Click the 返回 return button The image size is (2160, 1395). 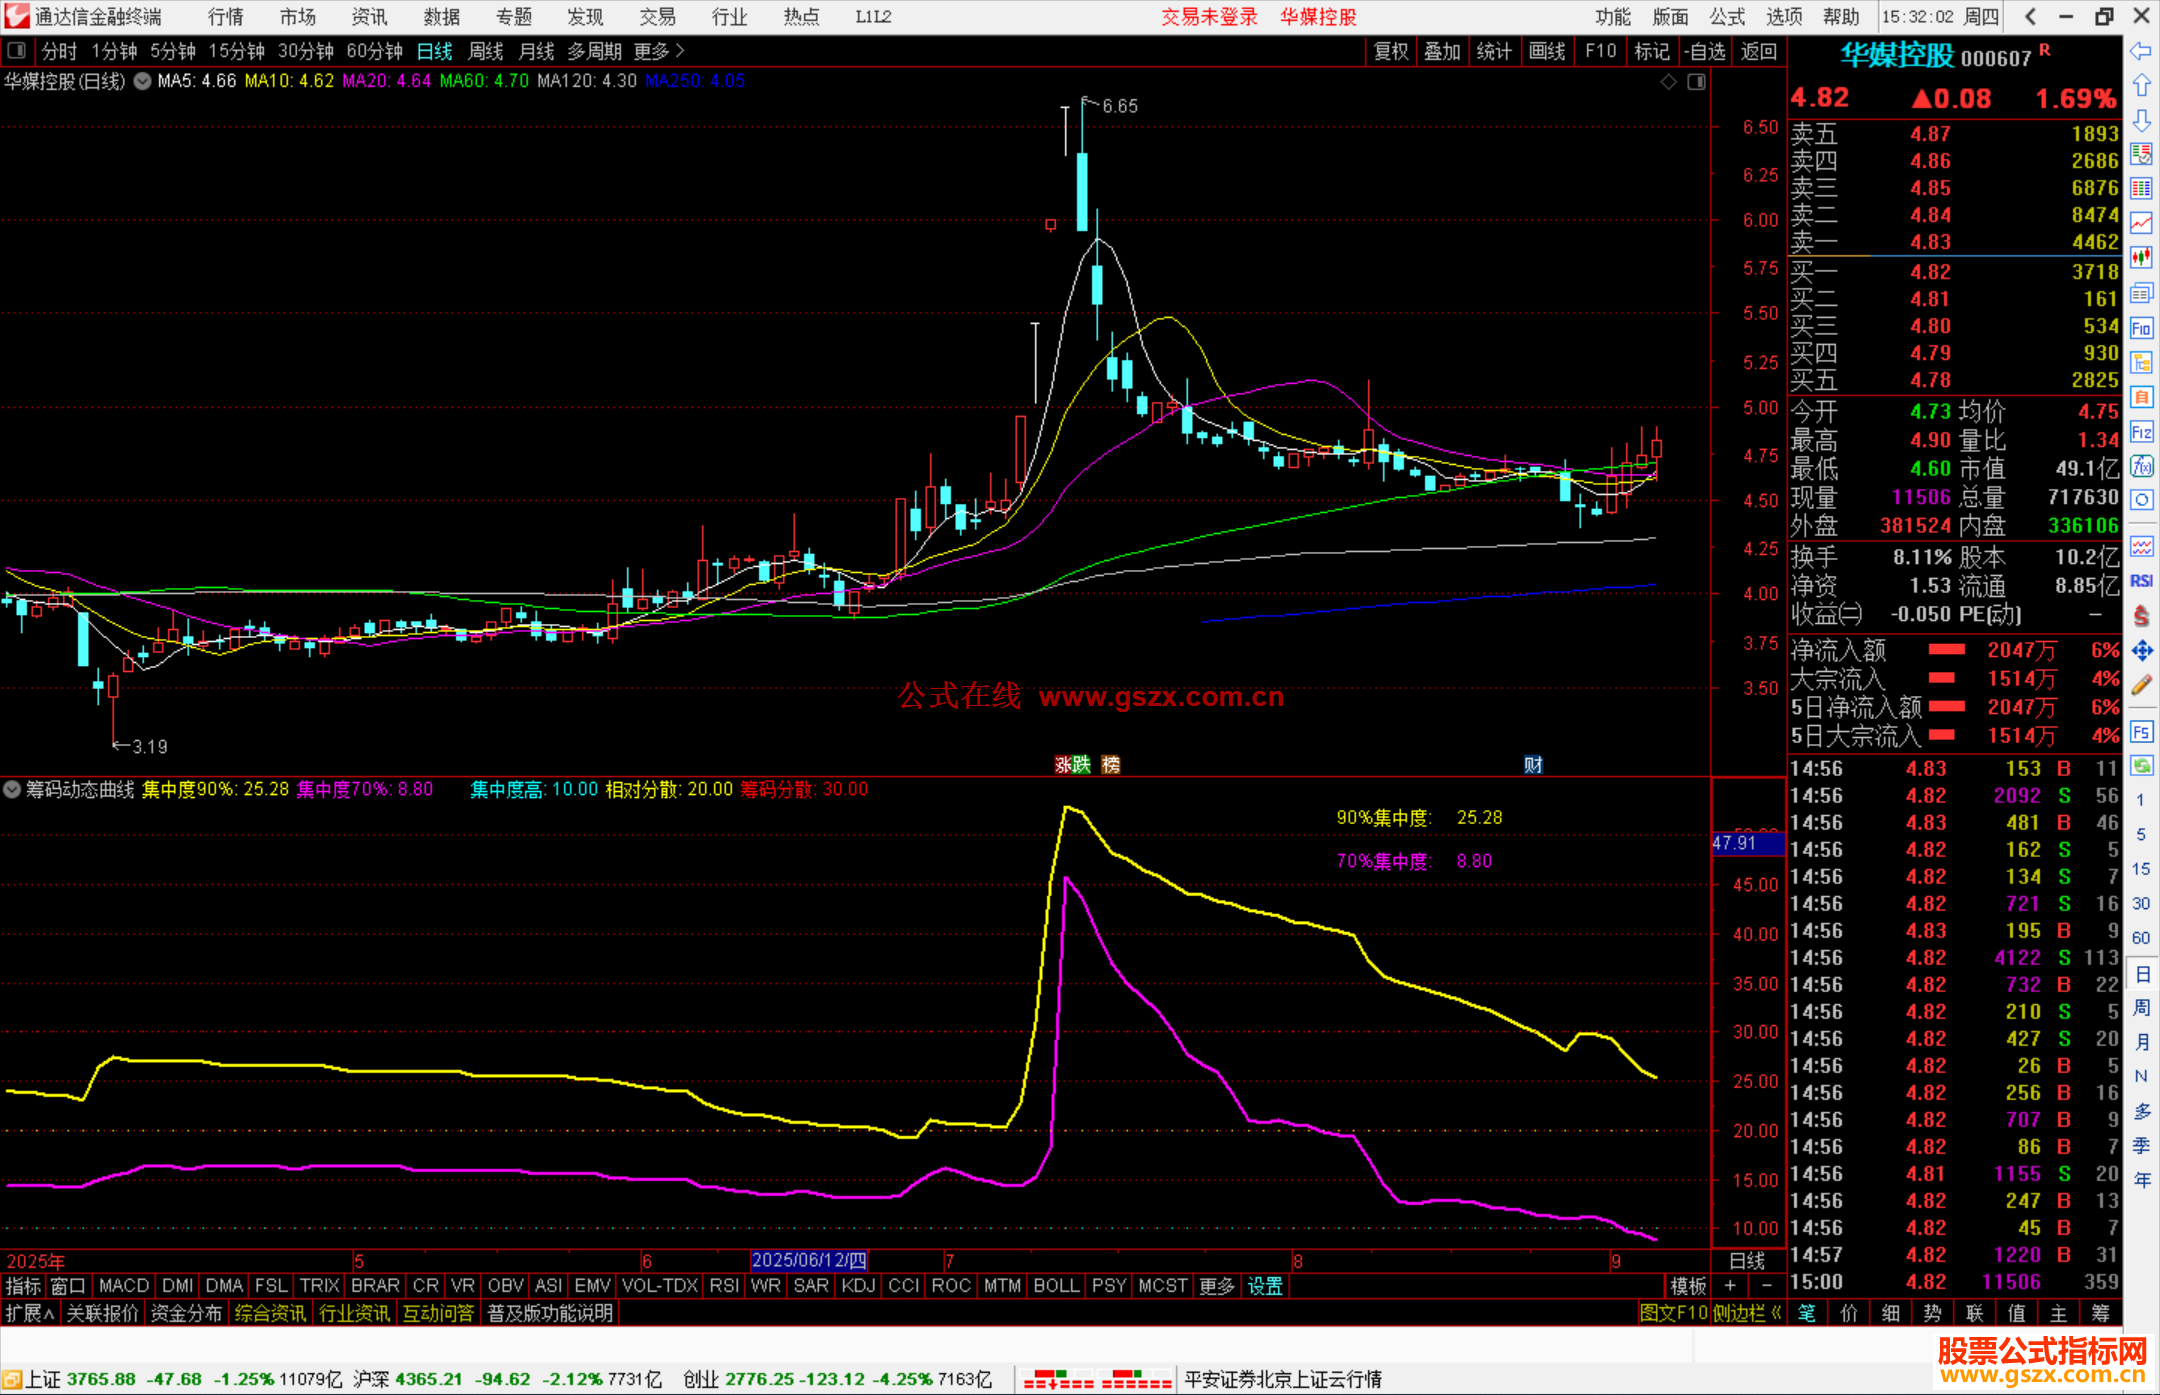1758,51
